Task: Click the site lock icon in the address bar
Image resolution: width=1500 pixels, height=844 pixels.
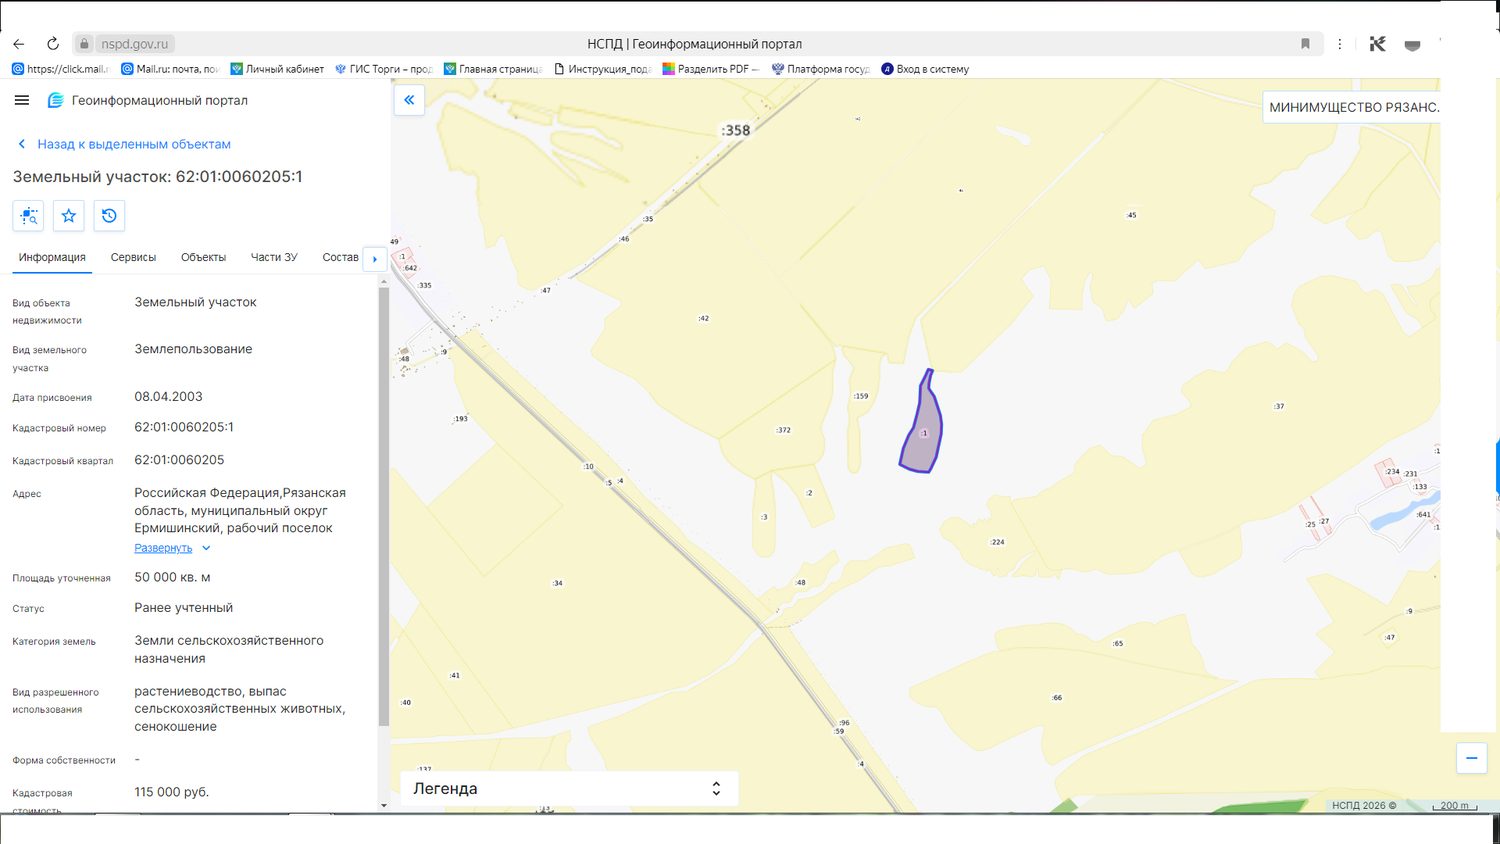Action: click(84, 44)
